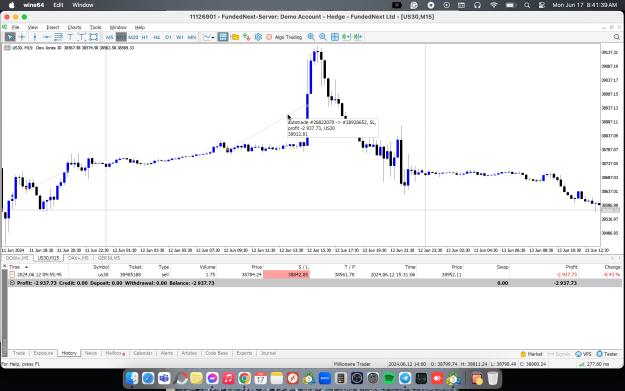625x391 pixels.
Task: Open the Charts menu
Action: click(x=74, y=28)
